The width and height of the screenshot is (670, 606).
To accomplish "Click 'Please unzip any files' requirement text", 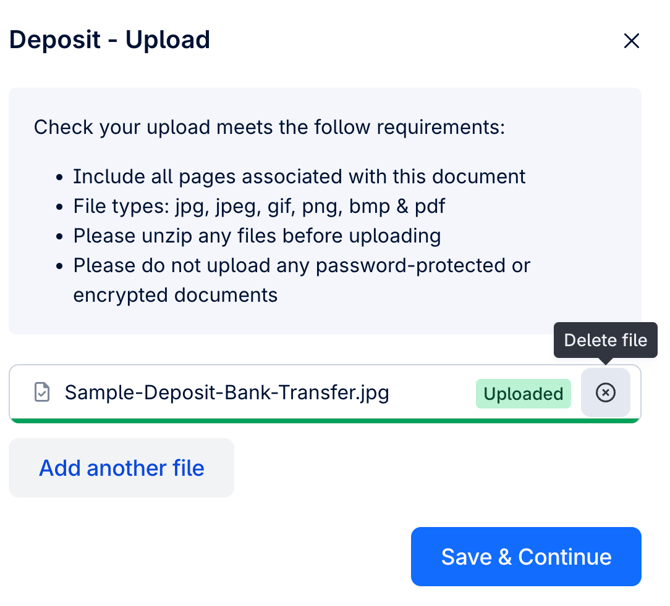I will [x=257, y=236].
